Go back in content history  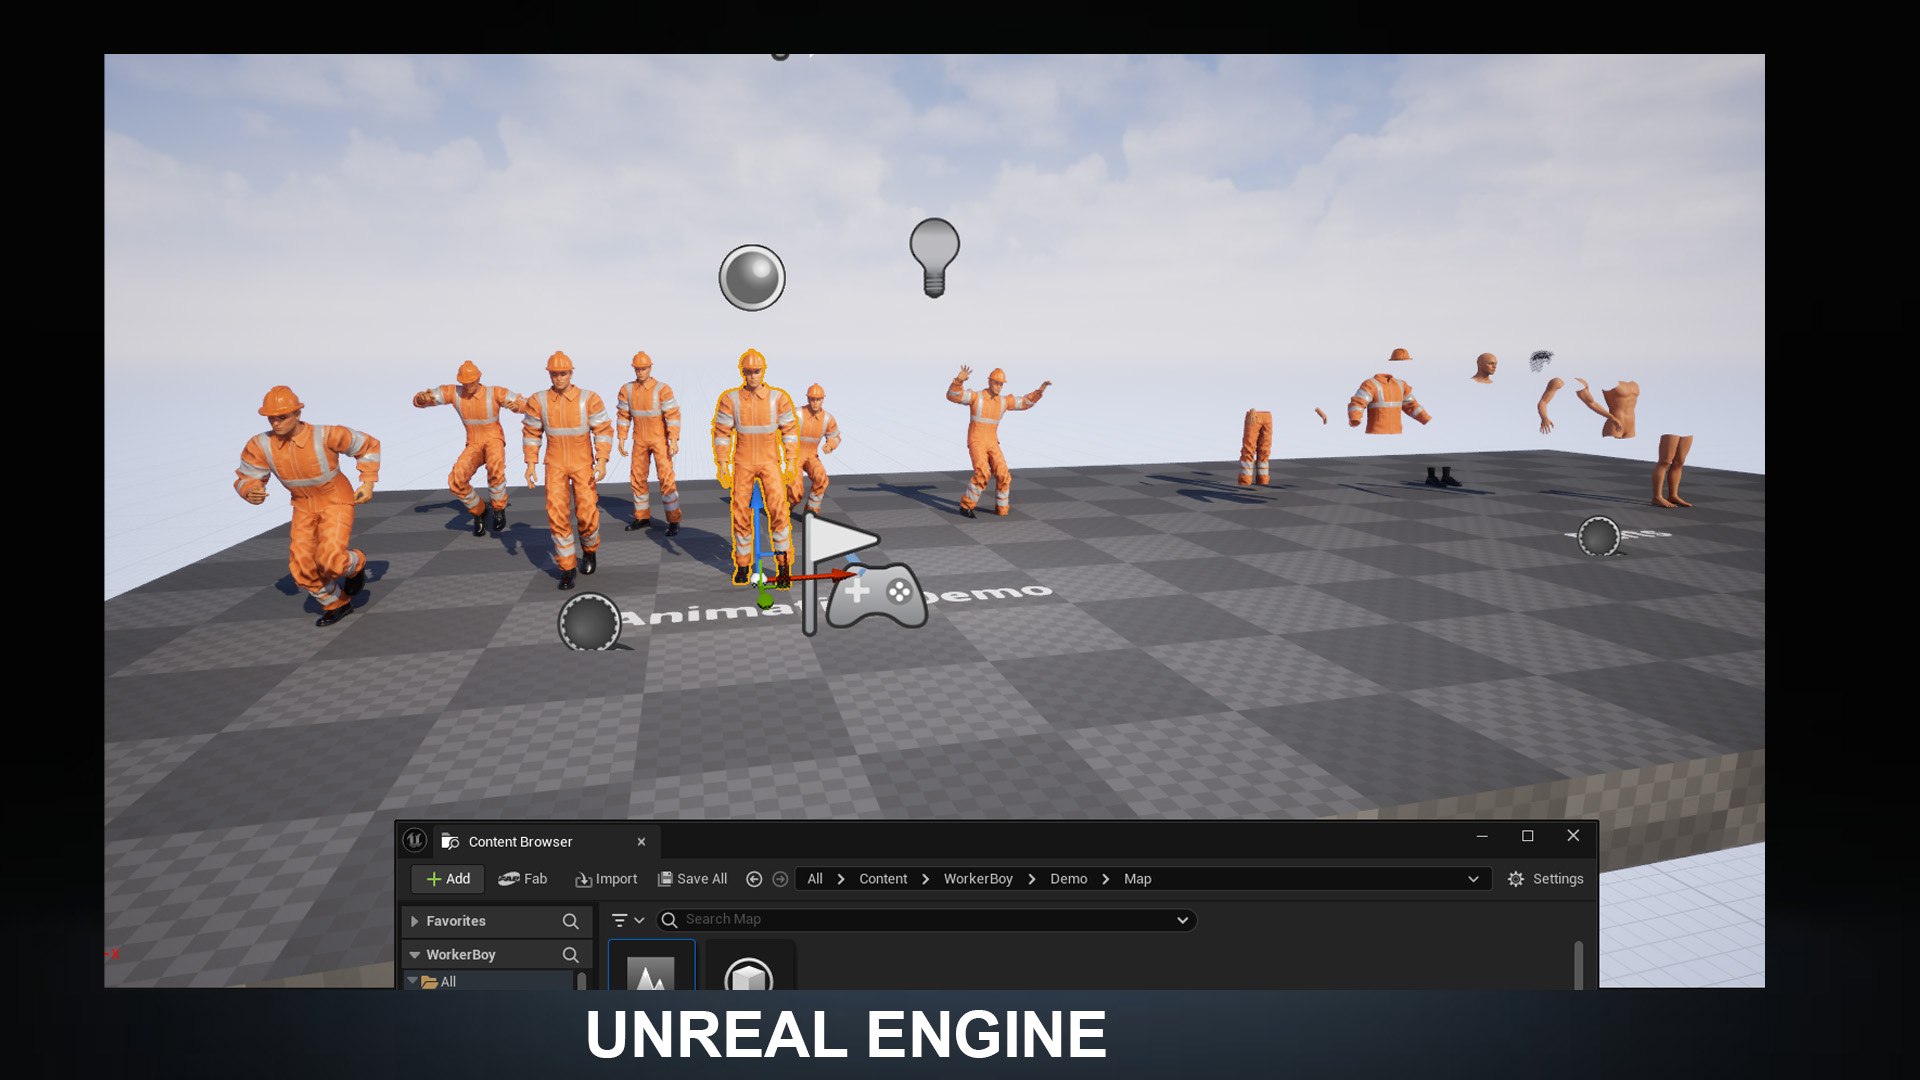pos(754,879)
